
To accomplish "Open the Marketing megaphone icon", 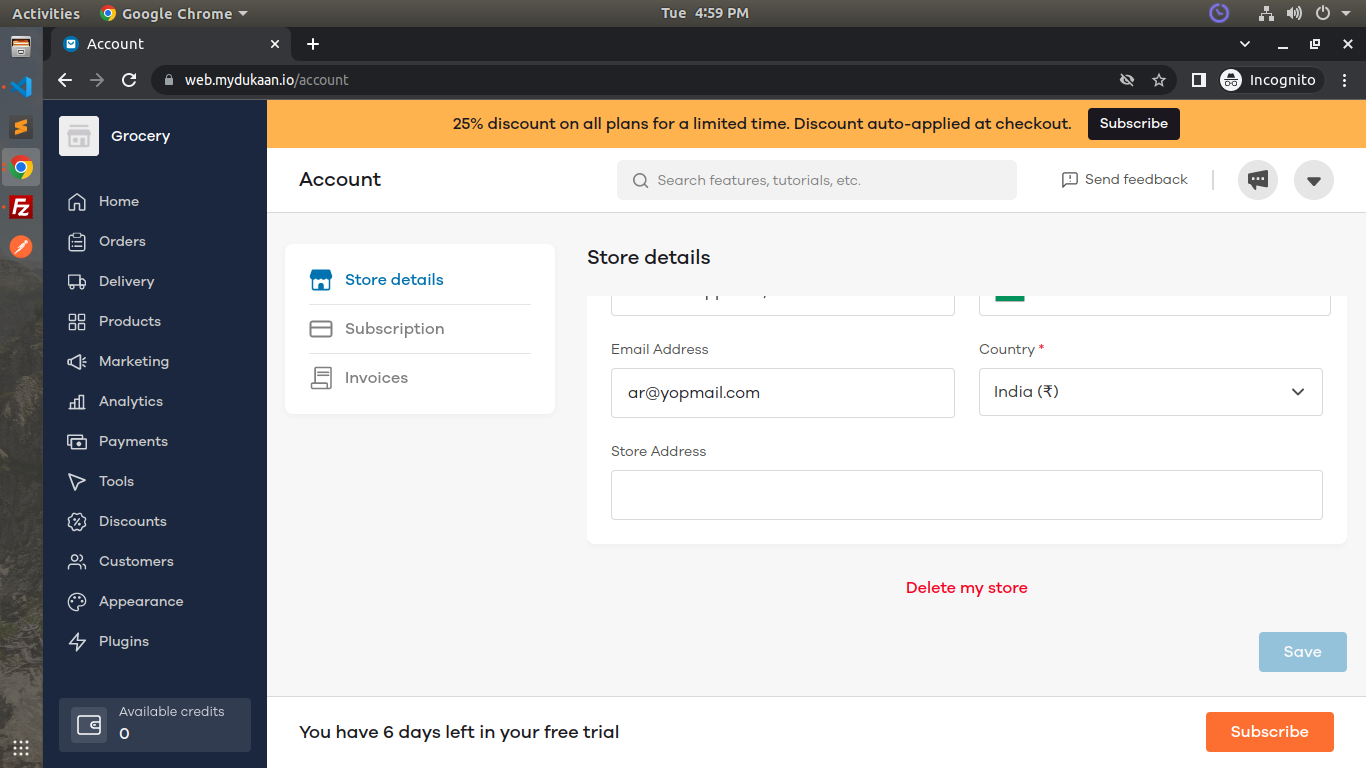I will [x=77, y=362].
